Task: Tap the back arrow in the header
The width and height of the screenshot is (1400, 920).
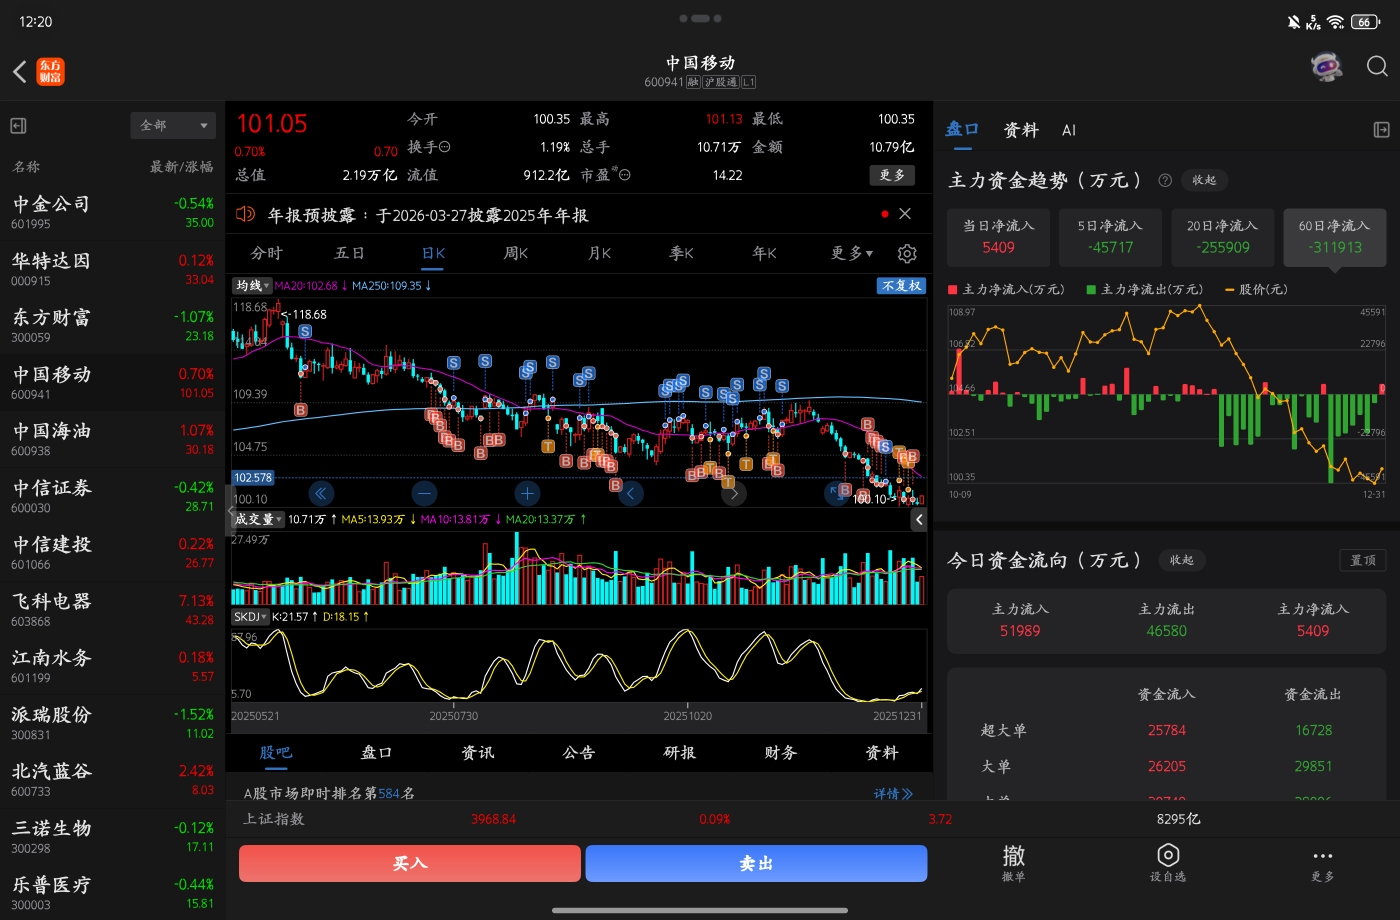Action: tap(19, 71)
